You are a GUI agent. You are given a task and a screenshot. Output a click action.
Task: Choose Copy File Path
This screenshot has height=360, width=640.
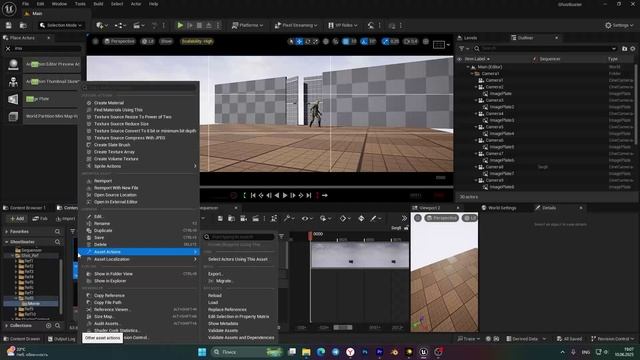pyautogui.click(x=108, y=302)
